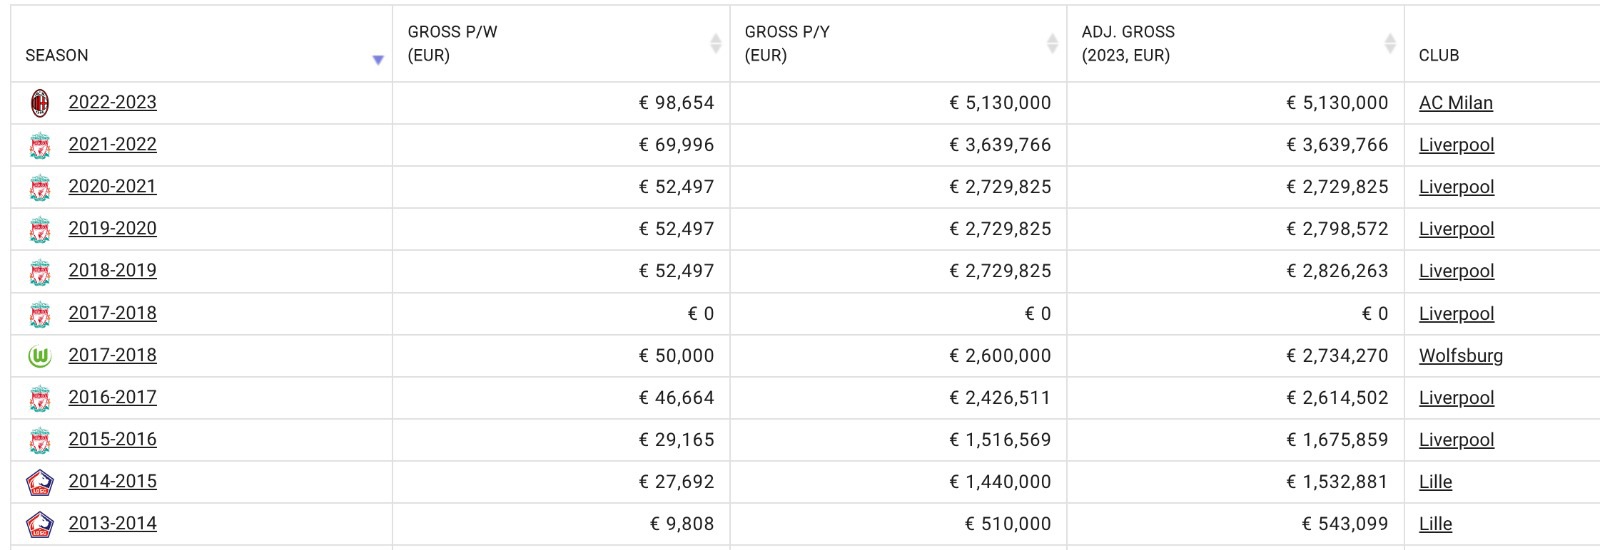Click the Lille crest beside 2014-2015
Viewport: 1600px width, 550px height.
coord(39,482)
